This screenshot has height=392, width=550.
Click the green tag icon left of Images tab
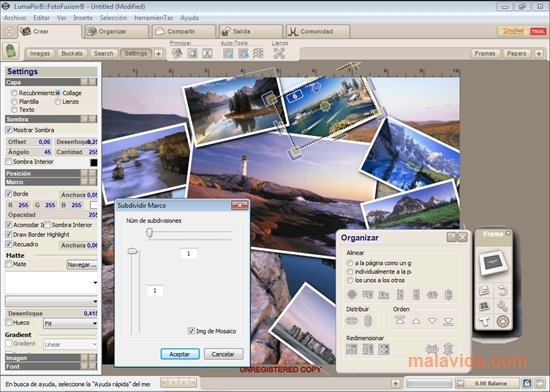(x=11, y=52)
